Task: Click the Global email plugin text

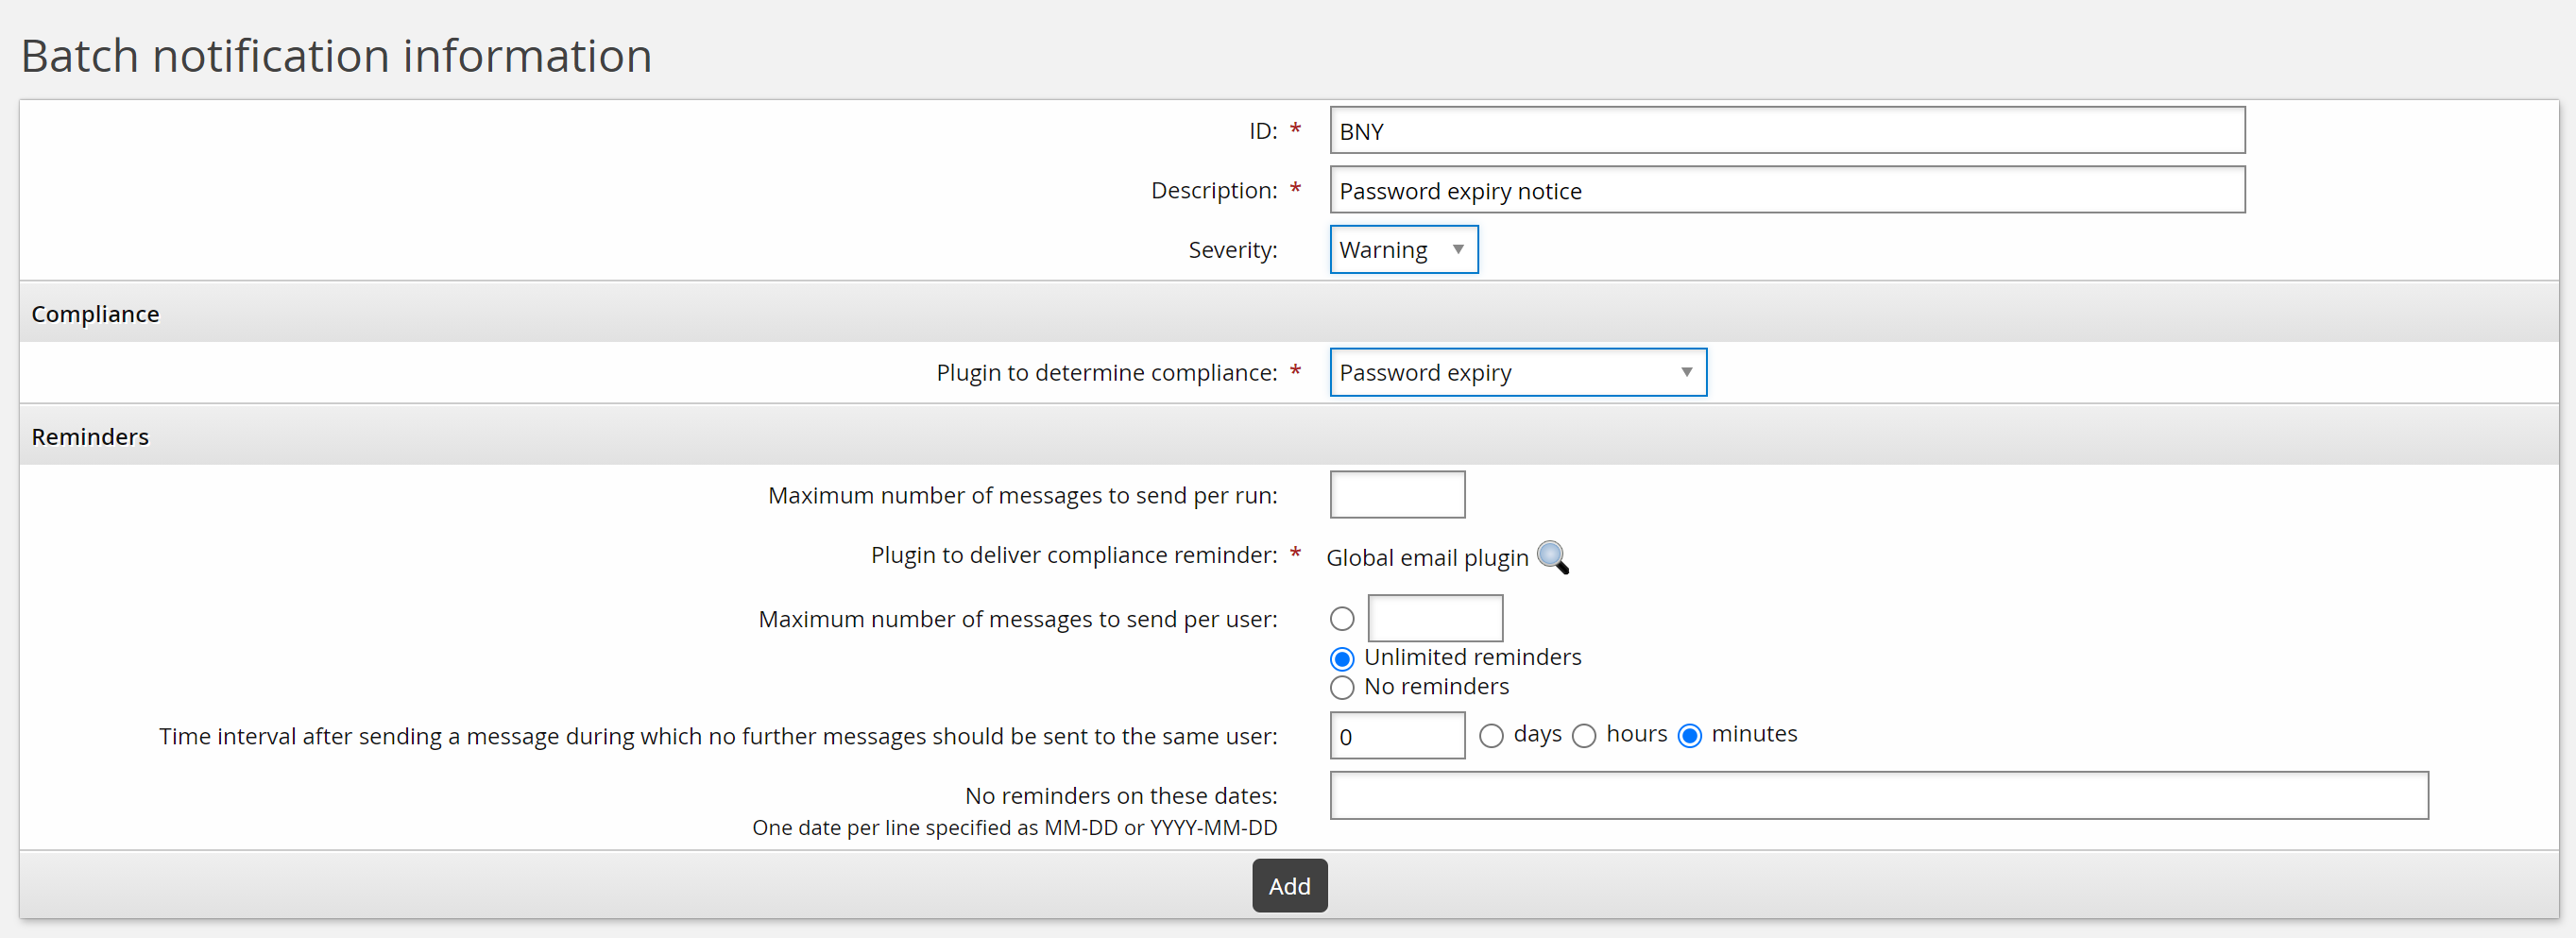Action: pyautogui.click(x=1426, y=558)
